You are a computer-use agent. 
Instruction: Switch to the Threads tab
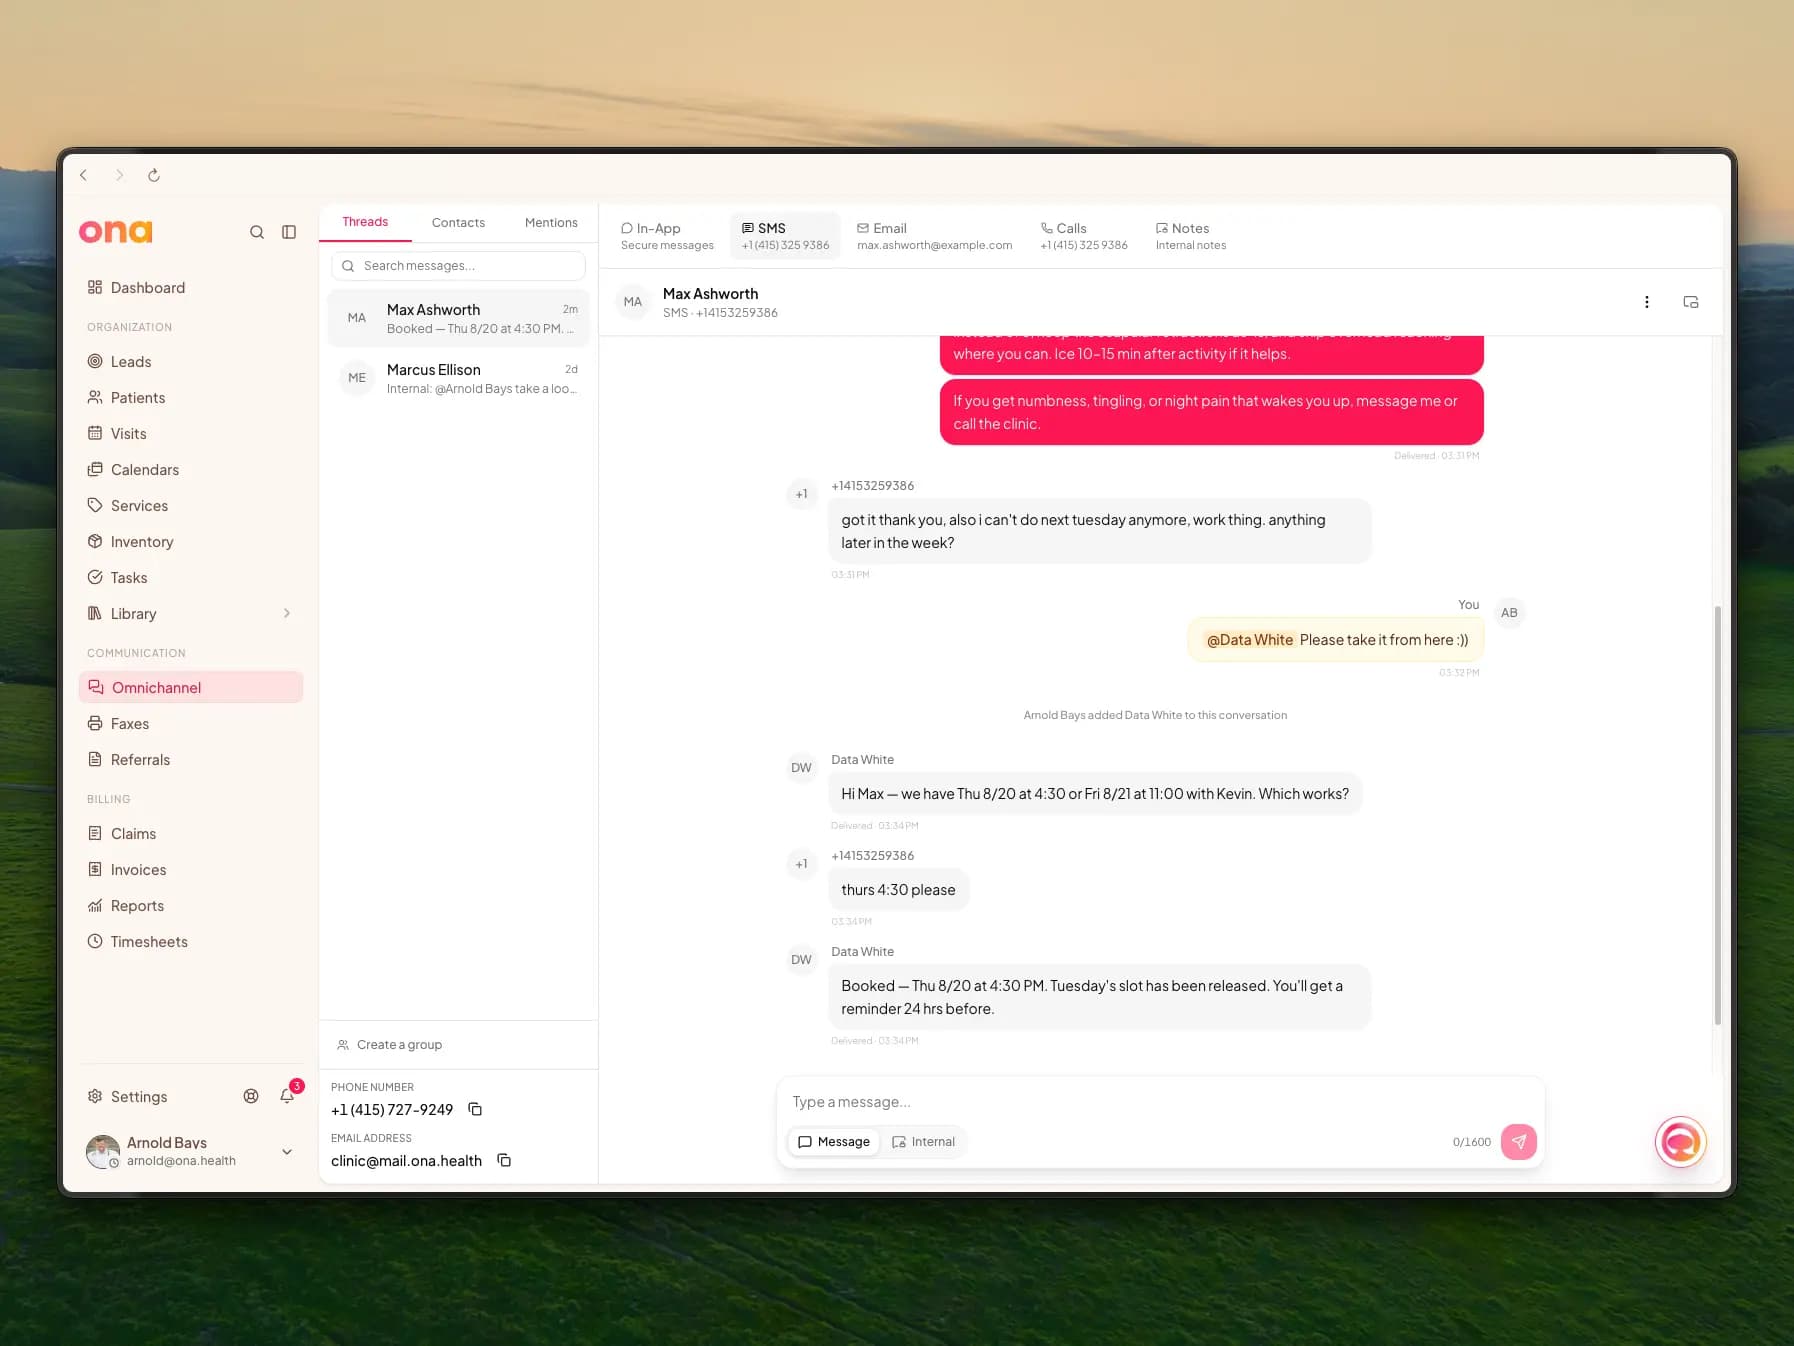tap(365, 222)
